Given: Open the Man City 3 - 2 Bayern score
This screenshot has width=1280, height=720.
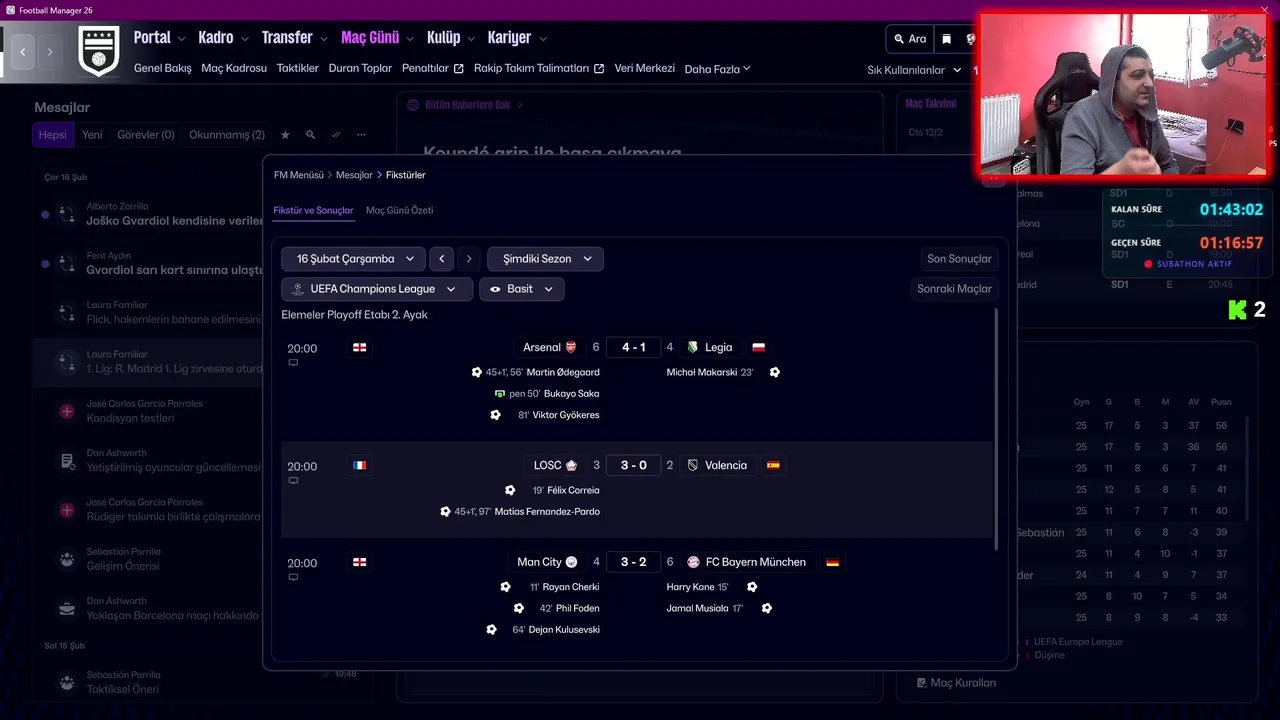Looking at the screenshot, I should tap(633, 562).
